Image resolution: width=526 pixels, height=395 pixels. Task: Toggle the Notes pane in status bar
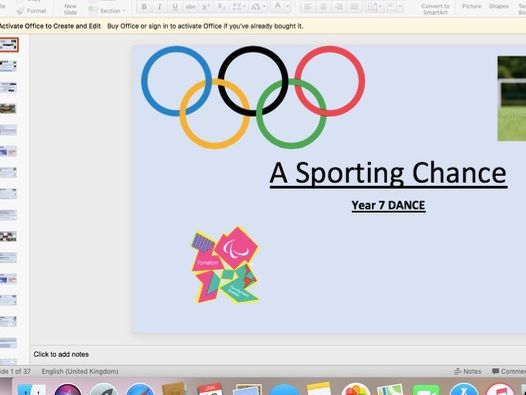click(468, 371)
